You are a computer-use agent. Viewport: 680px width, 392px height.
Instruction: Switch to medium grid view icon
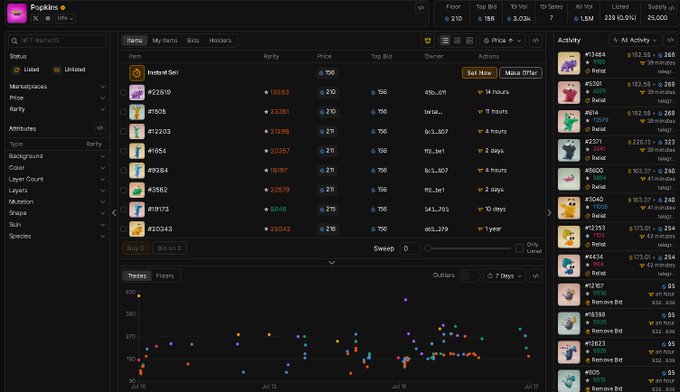tap(457, 40)
